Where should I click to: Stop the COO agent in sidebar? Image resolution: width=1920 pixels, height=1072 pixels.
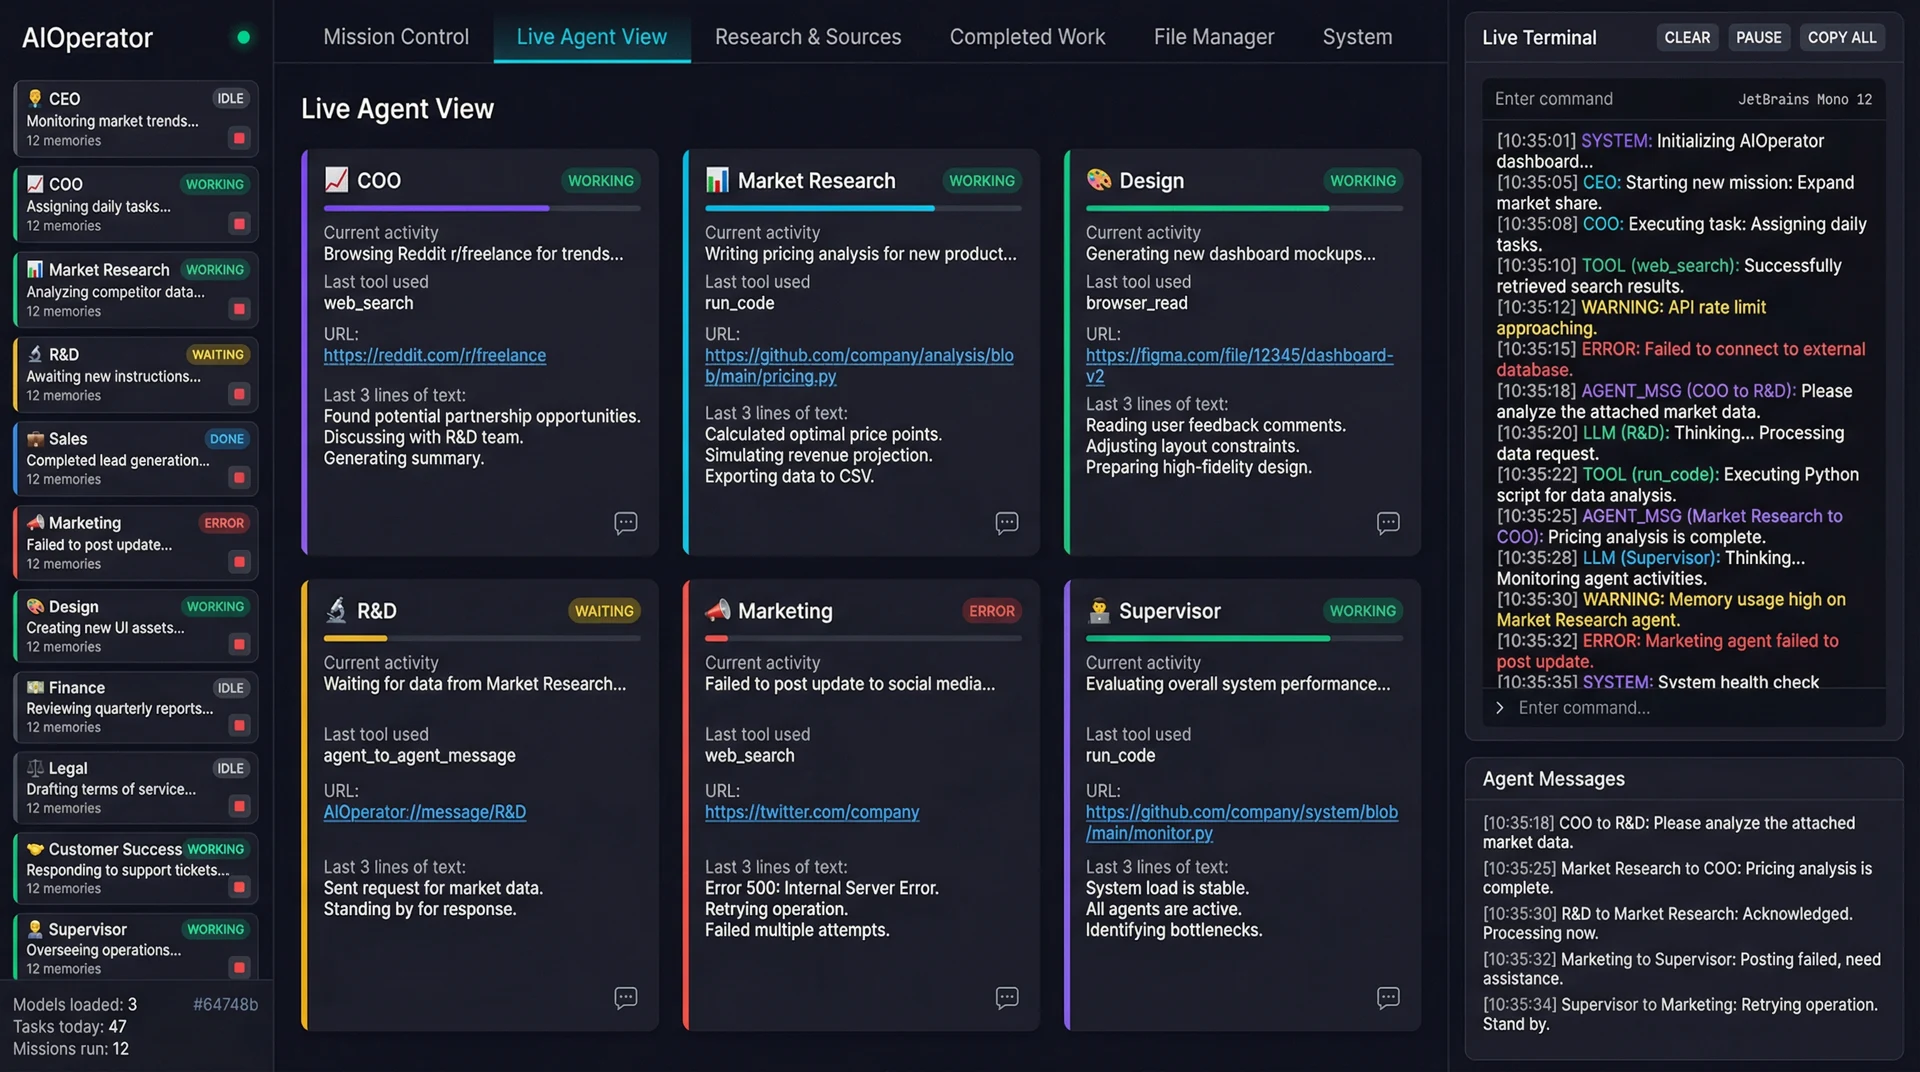coord(239,223)
